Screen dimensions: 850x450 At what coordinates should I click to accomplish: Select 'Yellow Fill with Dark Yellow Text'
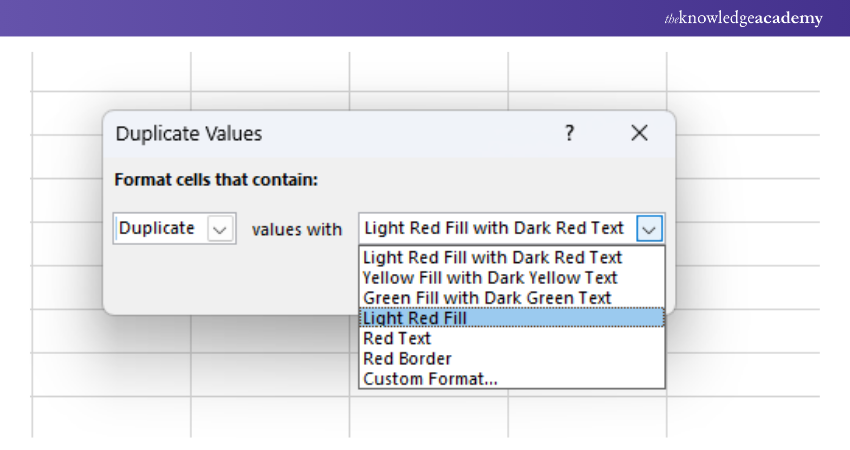[x=490, y=278]
